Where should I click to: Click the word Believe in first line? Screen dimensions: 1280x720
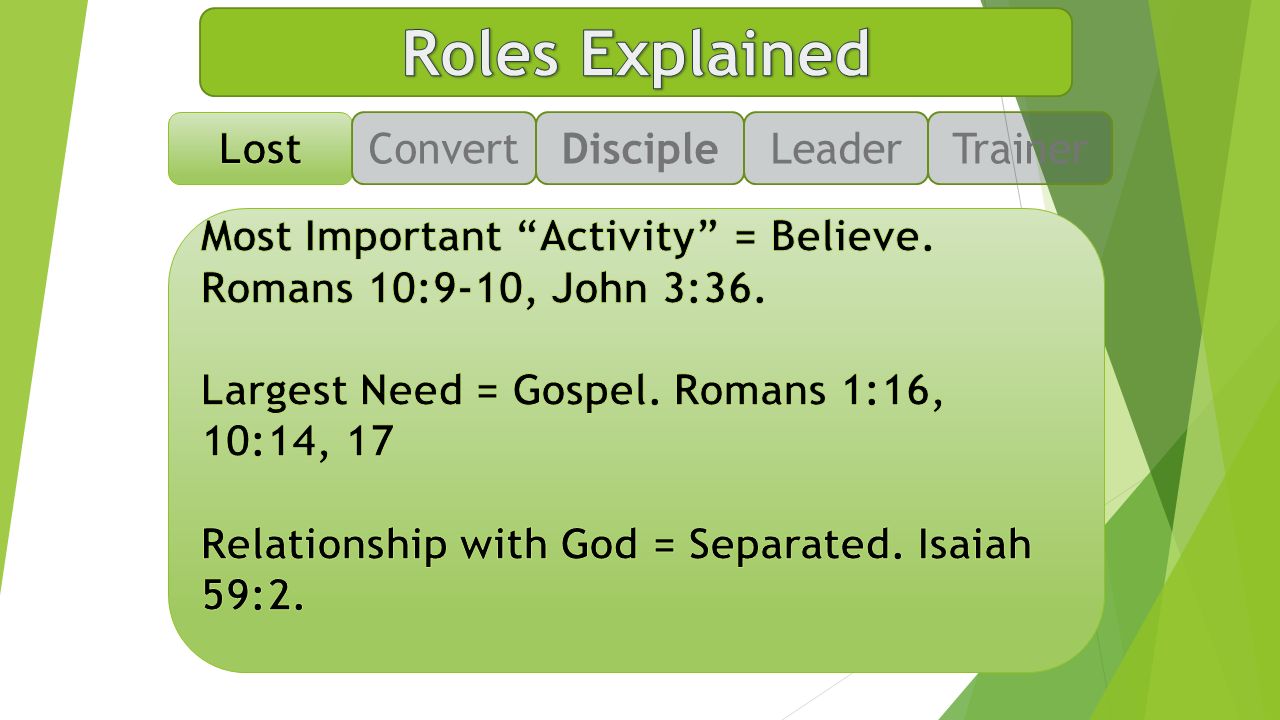(852, 238)
